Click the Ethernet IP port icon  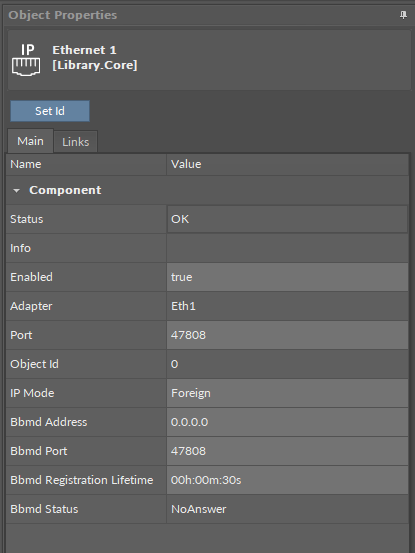click(26, 60)
